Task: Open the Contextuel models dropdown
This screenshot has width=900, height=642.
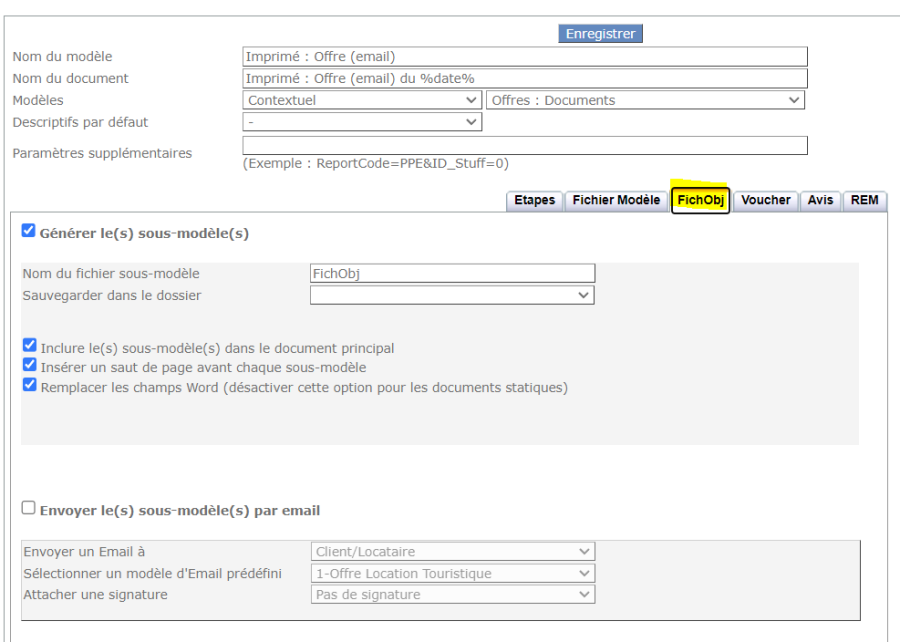Action: pos(362,100)
